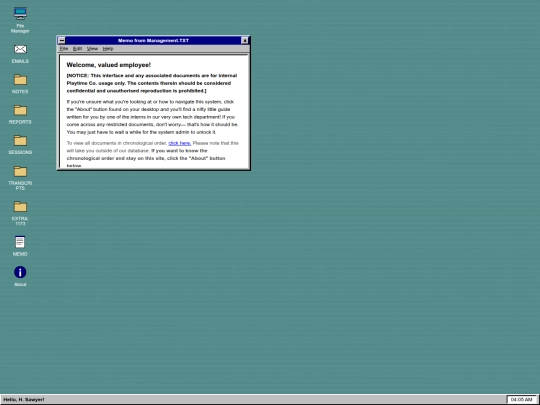Click the system menu box on memo title bar

click(62, 40)
